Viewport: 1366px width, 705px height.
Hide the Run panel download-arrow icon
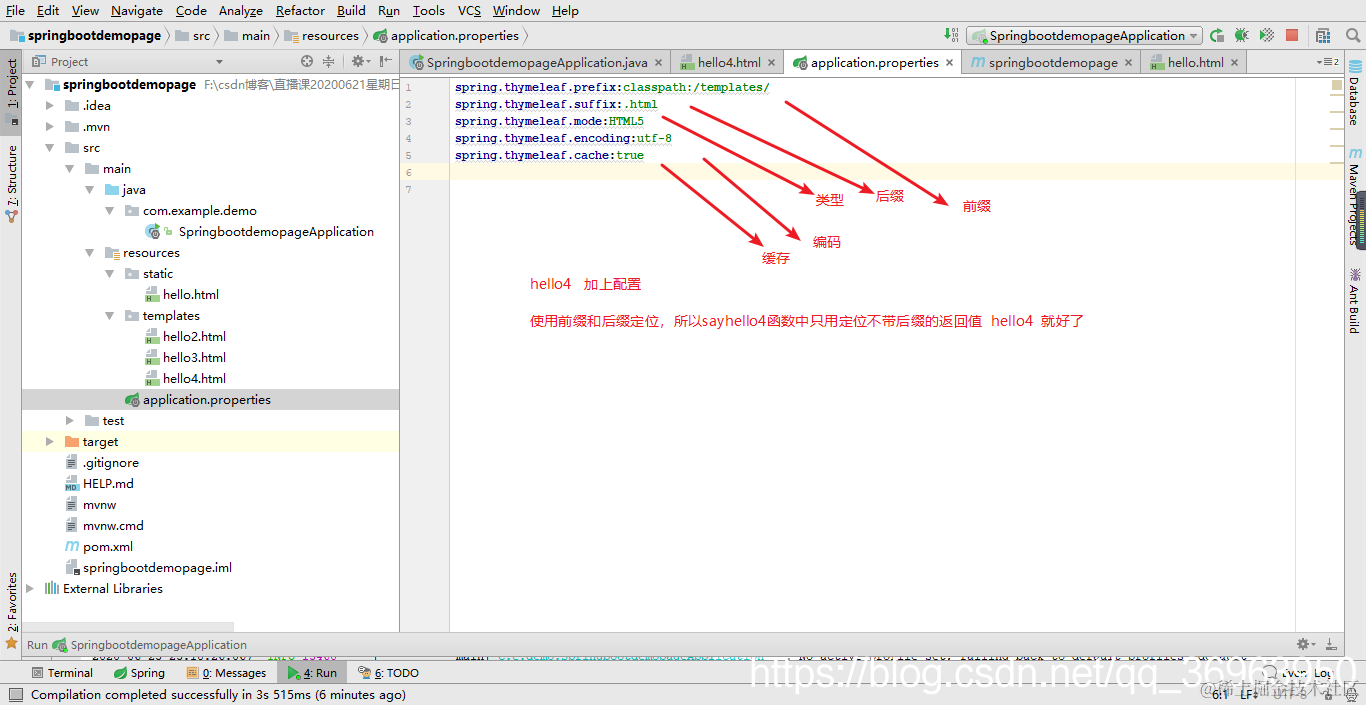pos(1331,645)
